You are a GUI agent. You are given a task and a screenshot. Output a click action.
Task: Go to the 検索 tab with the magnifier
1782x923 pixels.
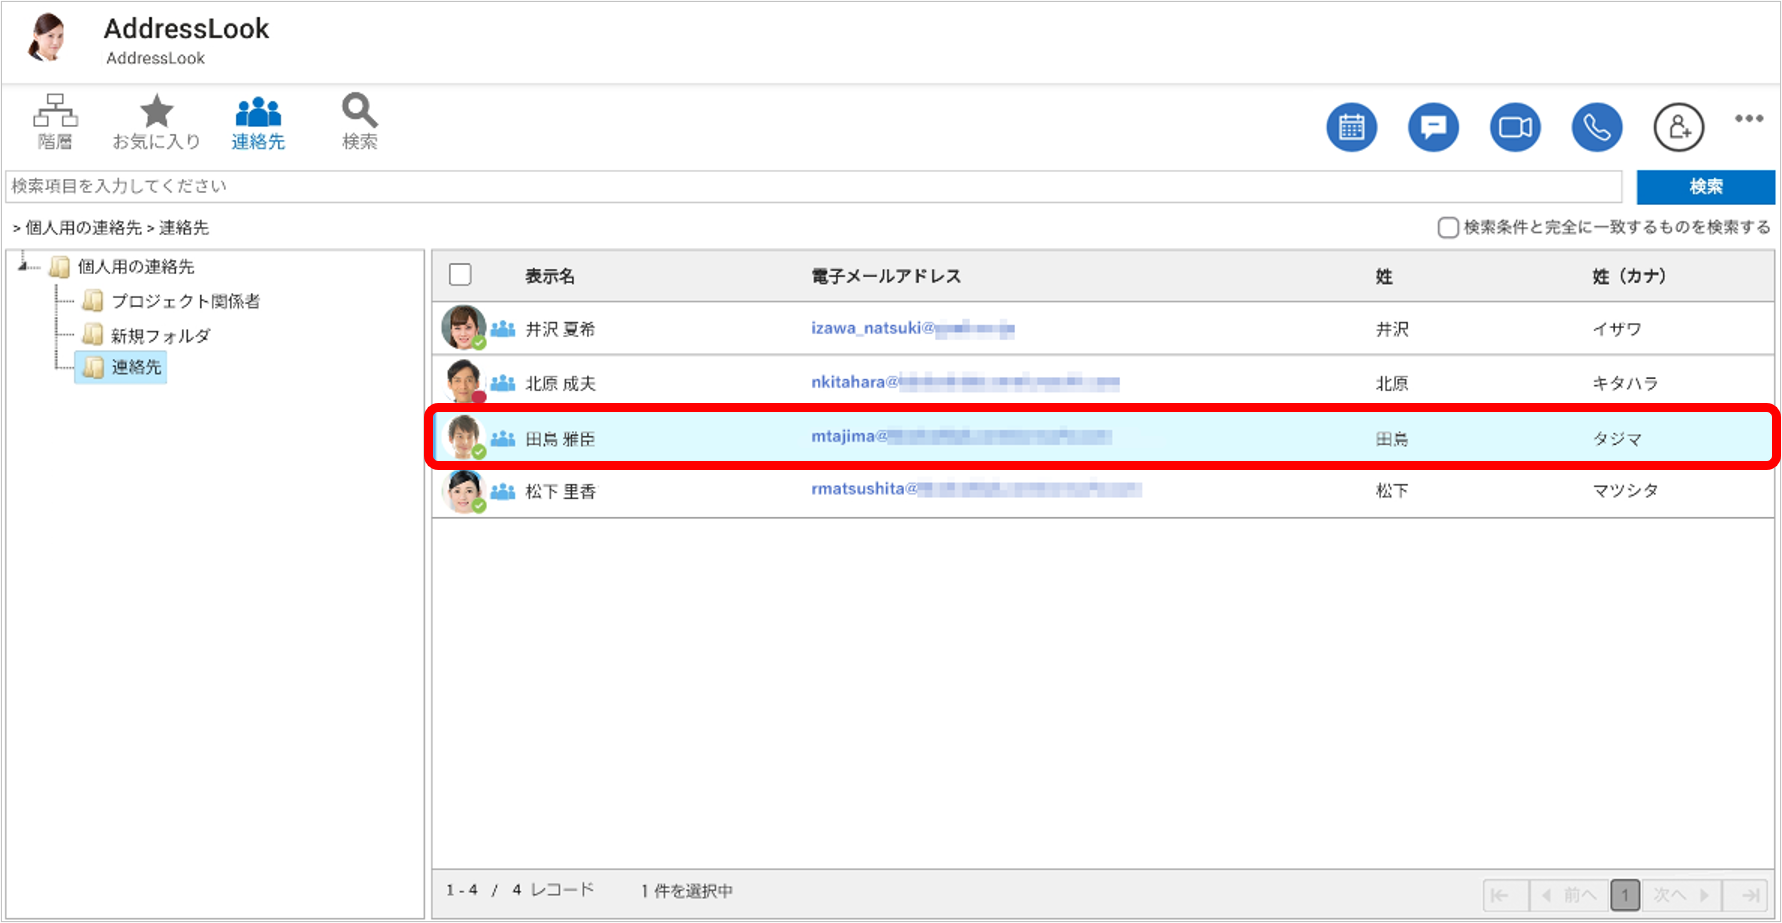(359, 122)
